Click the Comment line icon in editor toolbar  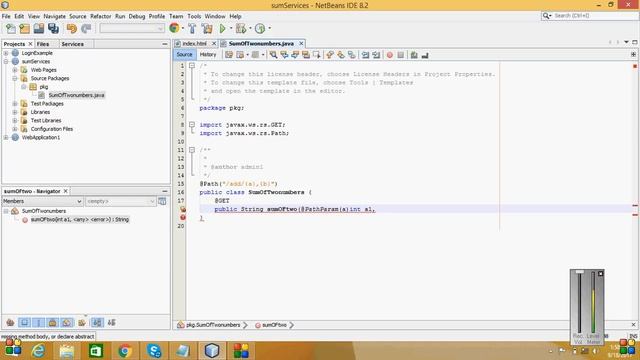click(x=414, y=55)
